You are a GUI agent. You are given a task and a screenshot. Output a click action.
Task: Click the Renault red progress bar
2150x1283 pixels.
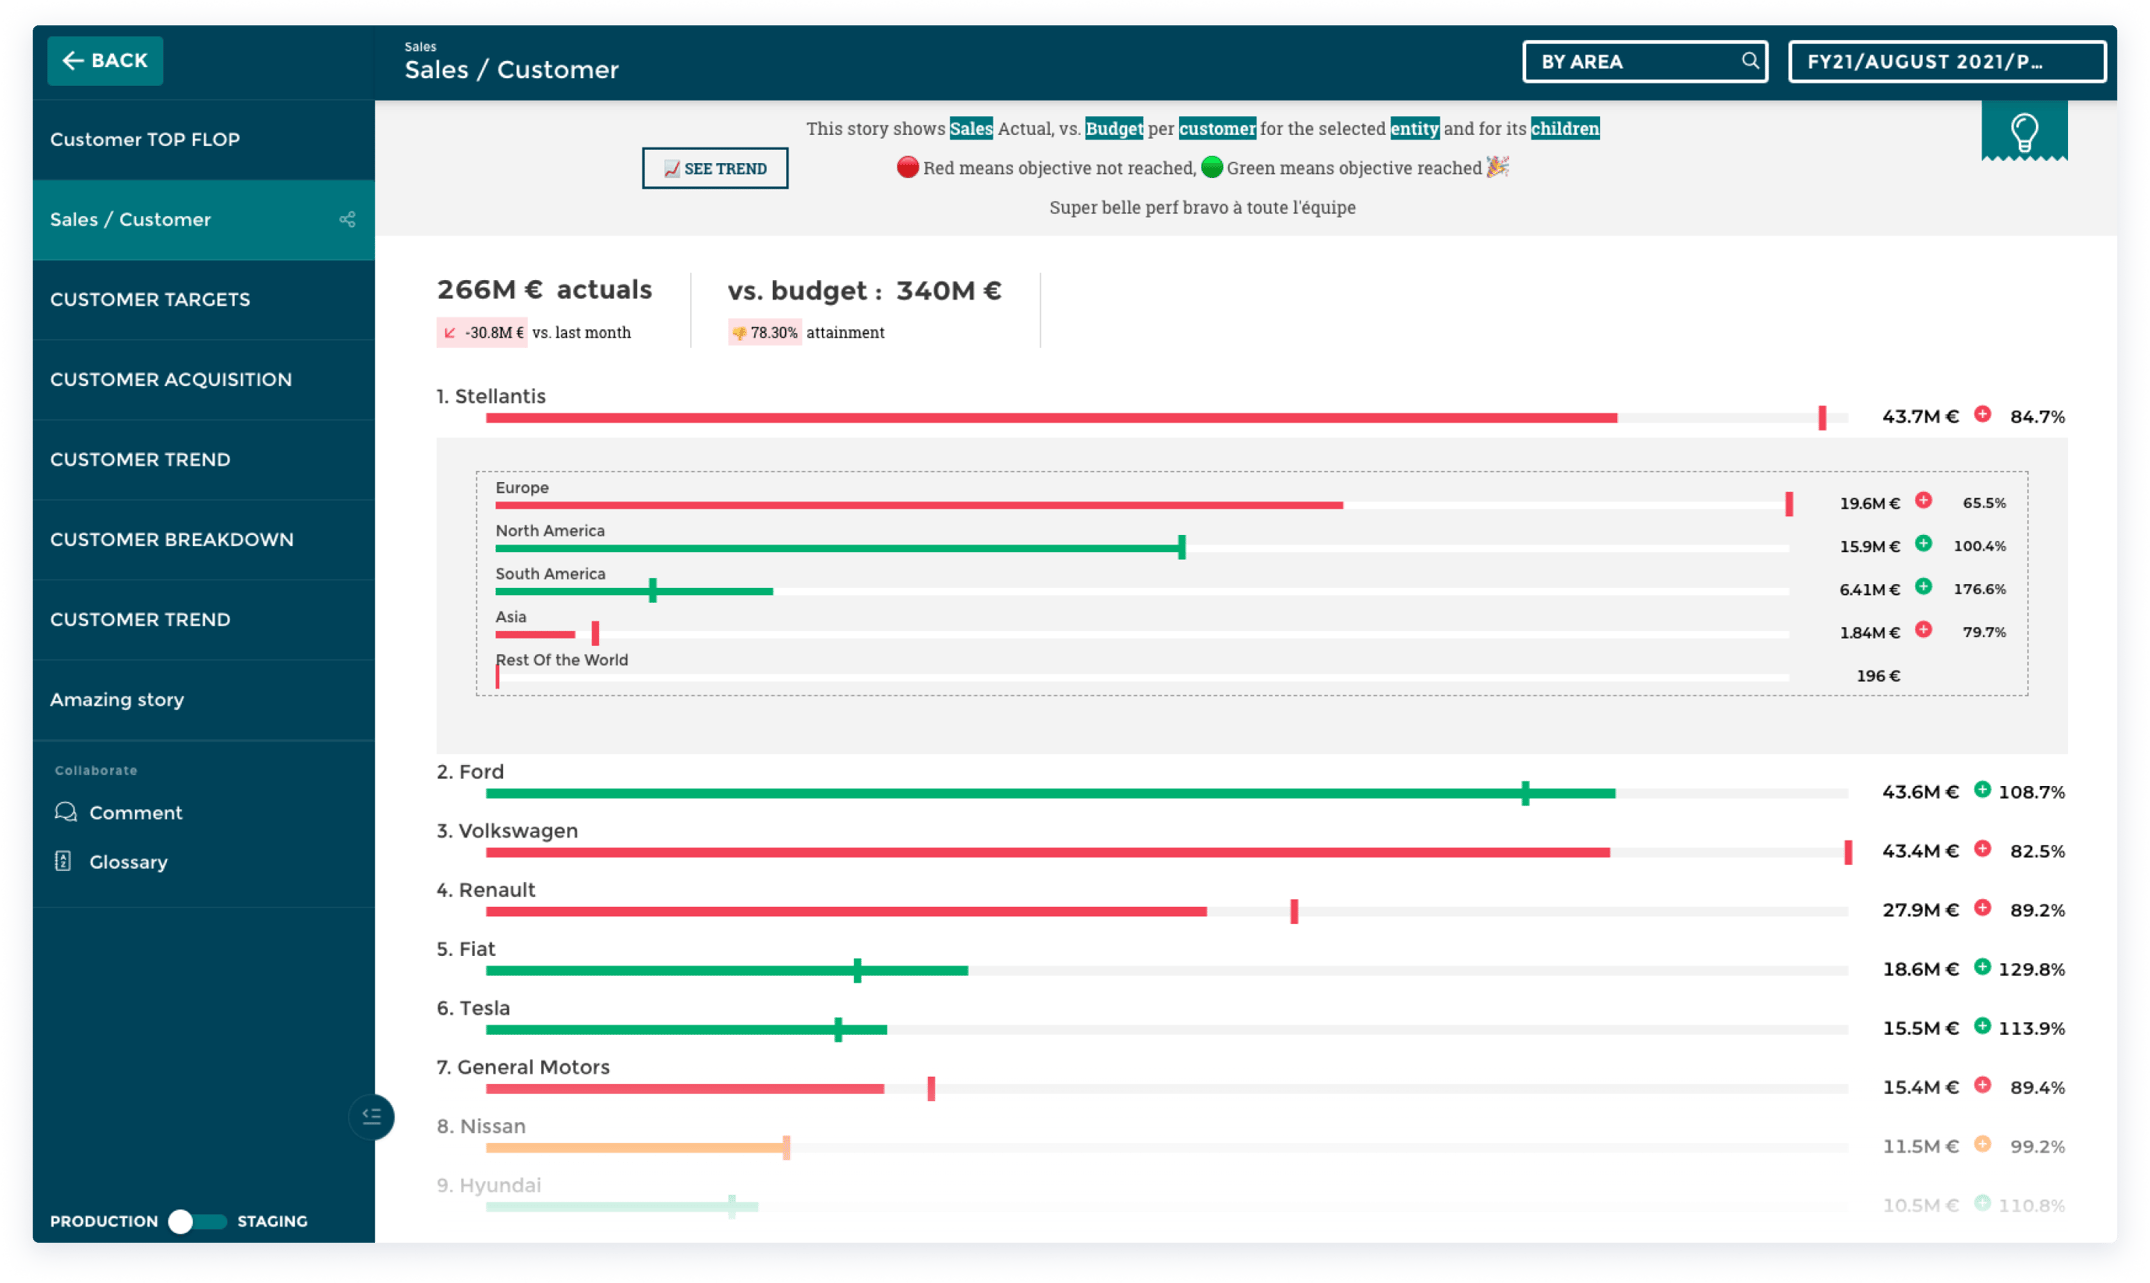pos(846,911)
